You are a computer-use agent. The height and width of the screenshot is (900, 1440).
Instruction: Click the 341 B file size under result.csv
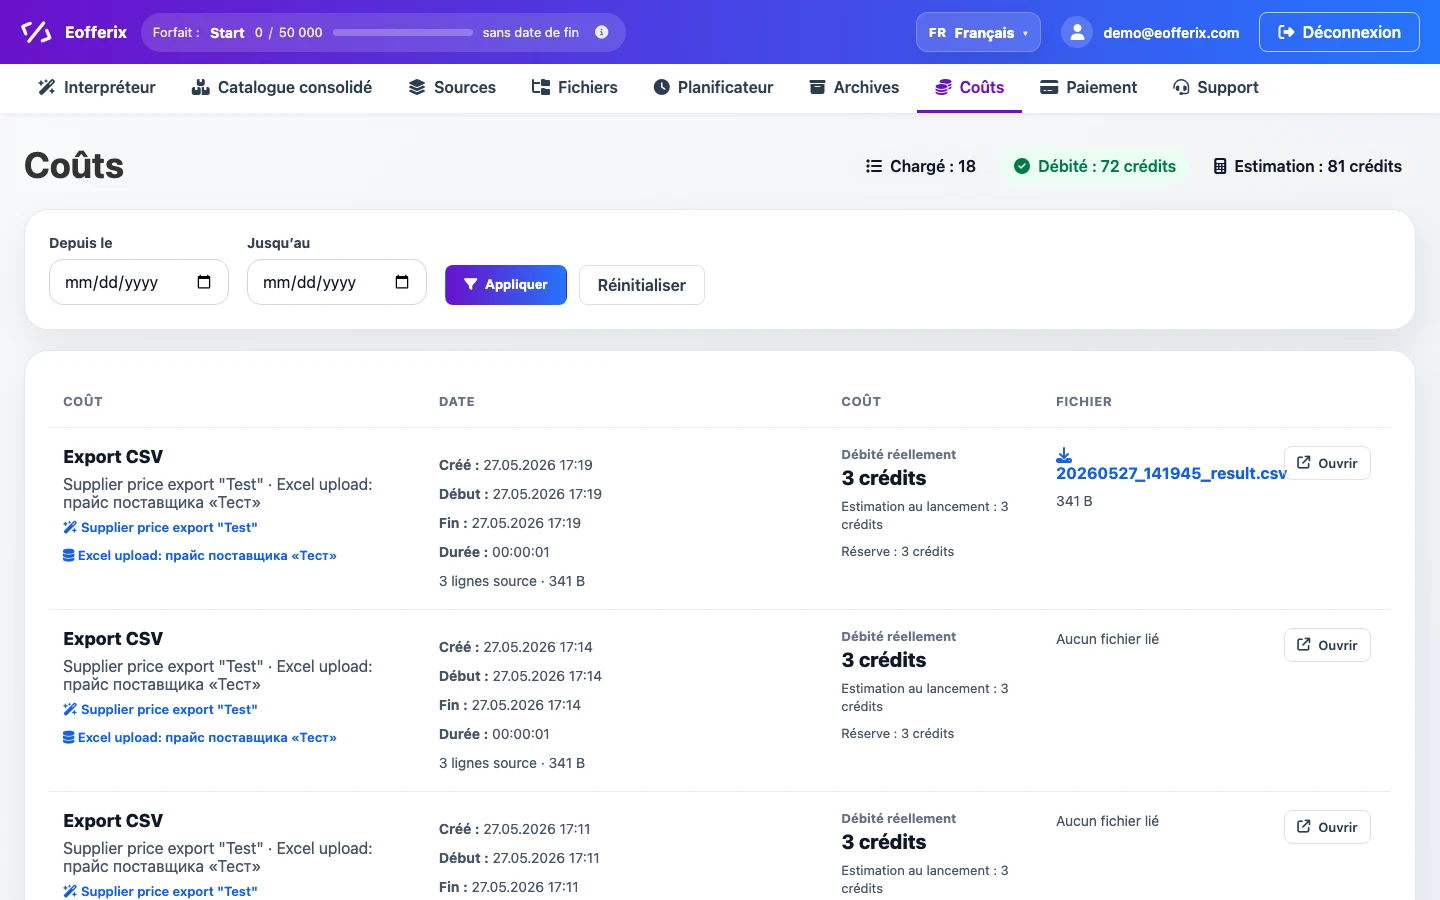[x=1074, y=501]
